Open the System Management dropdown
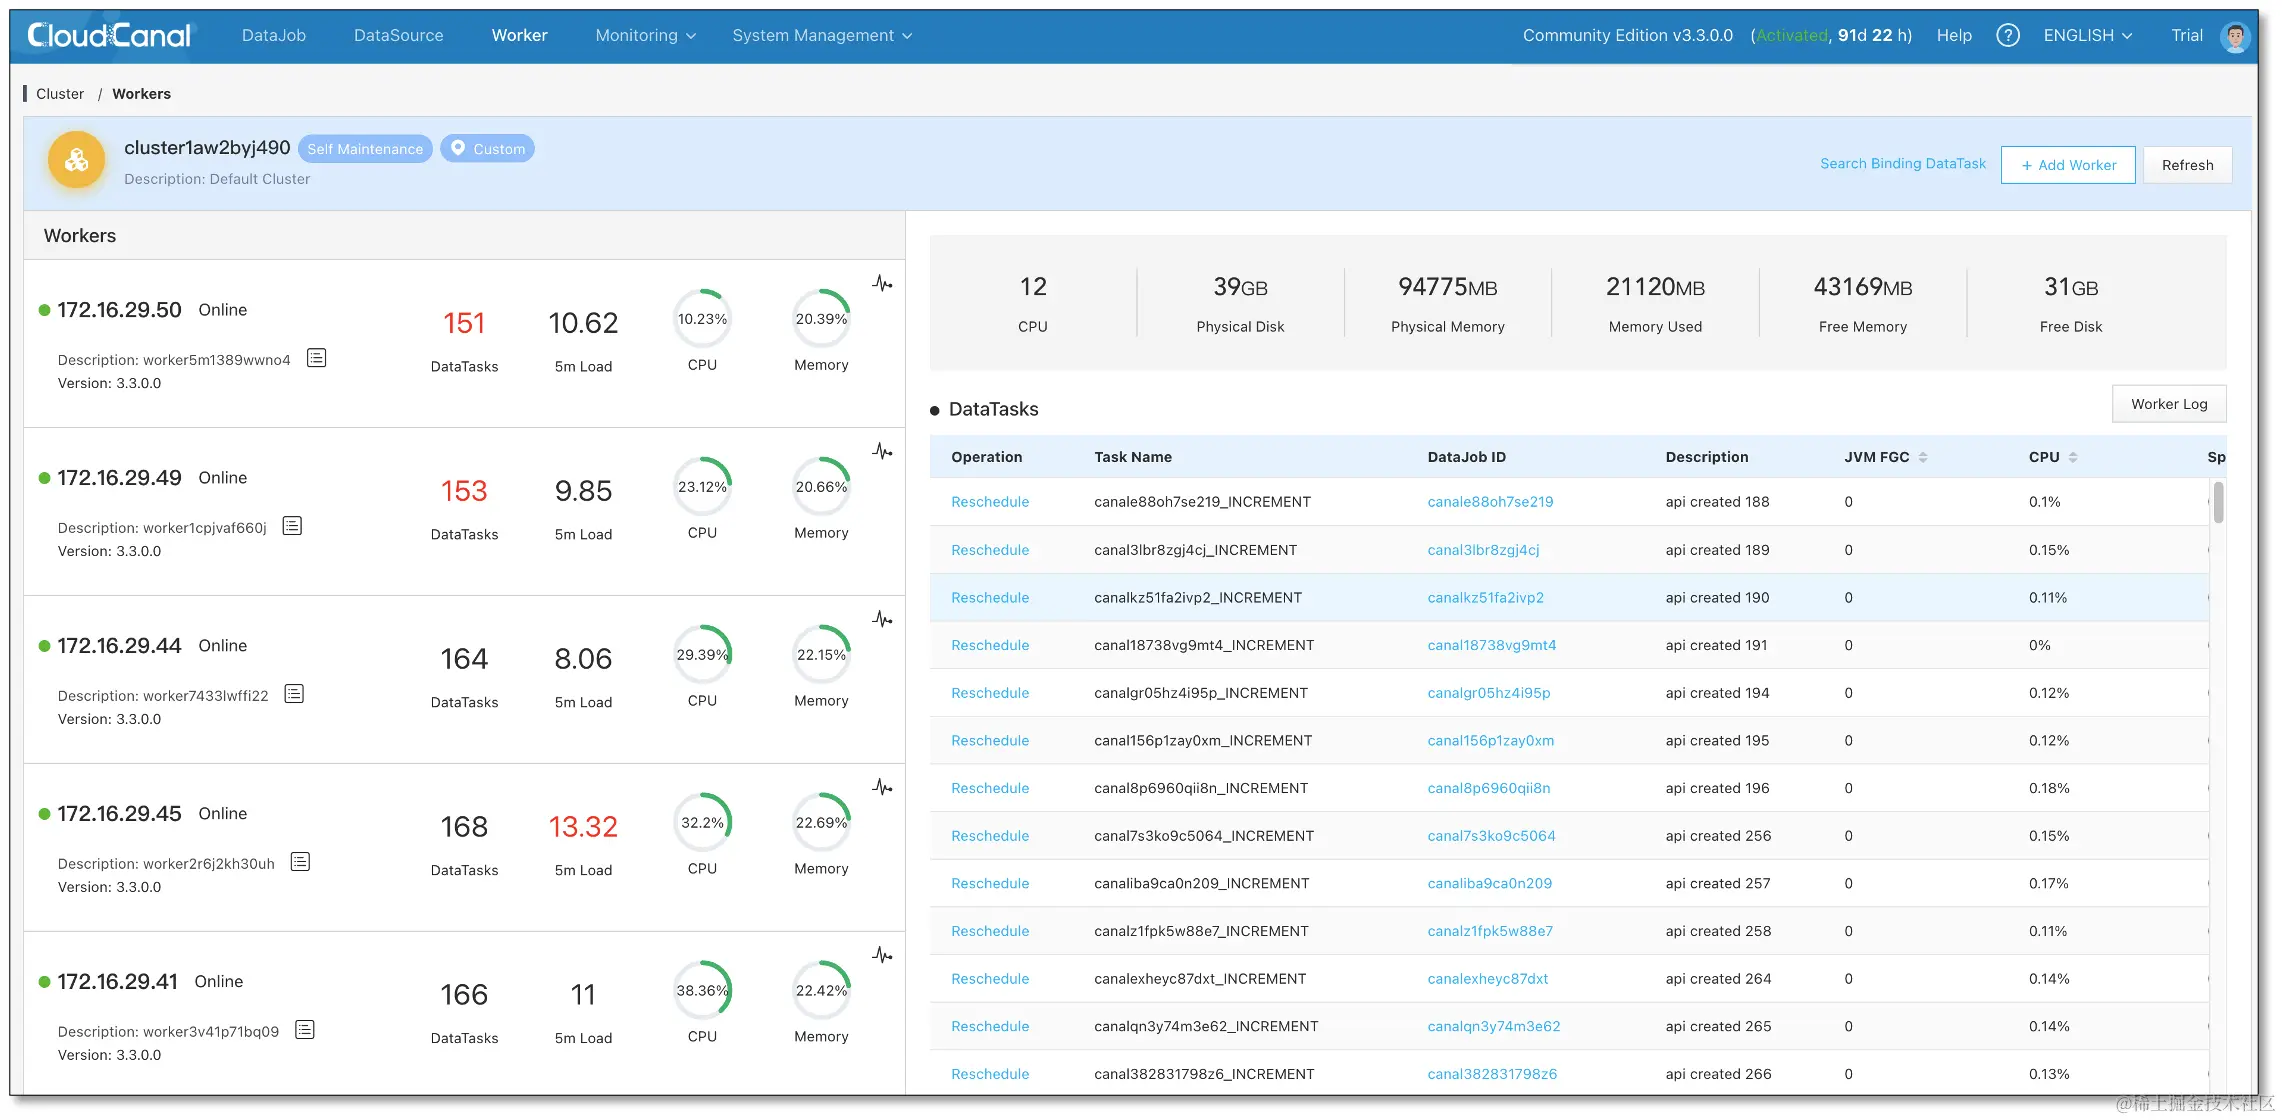Viewport: 2282px width, 1120px height. click(822, 35)
